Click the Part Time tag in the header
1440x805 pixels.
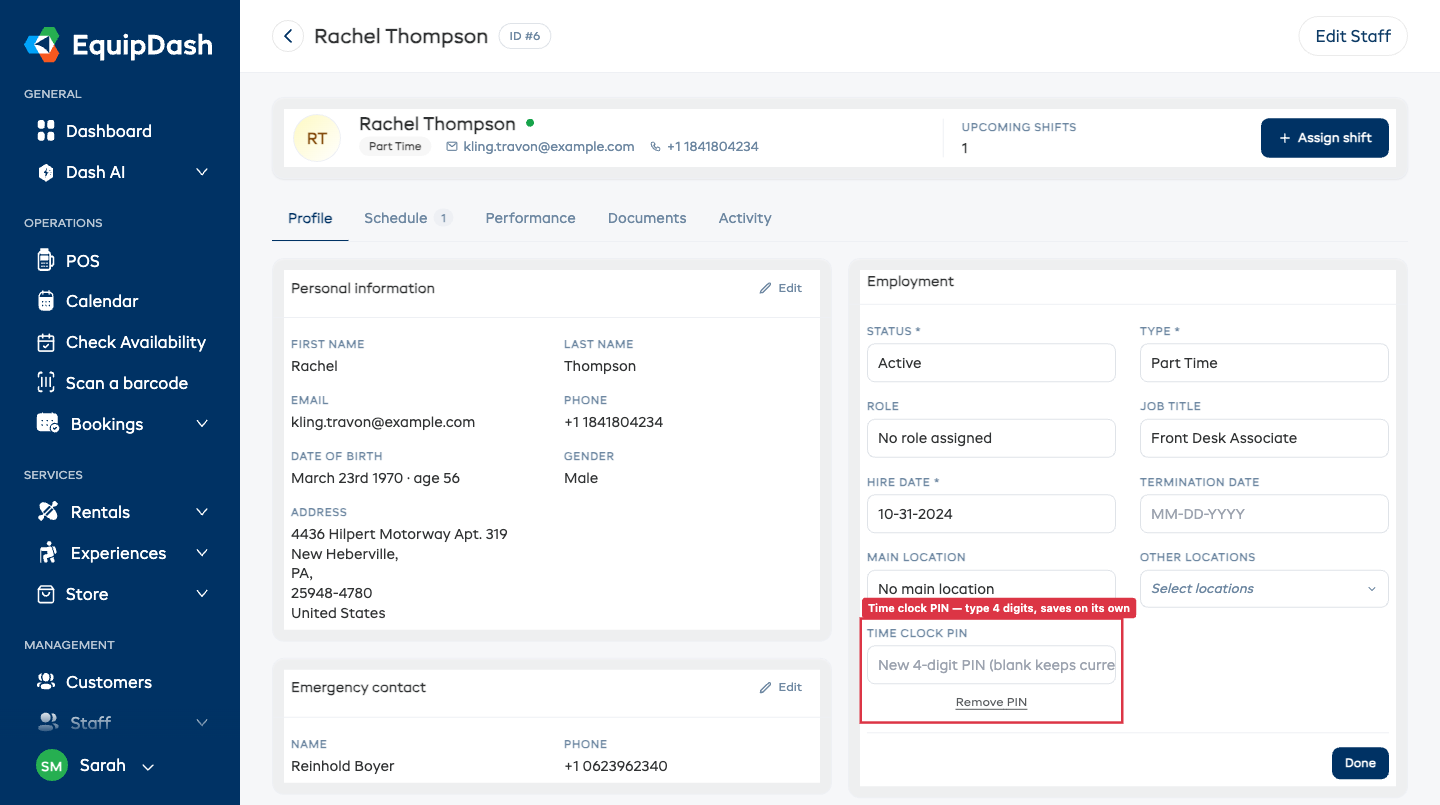click(395, 147)
